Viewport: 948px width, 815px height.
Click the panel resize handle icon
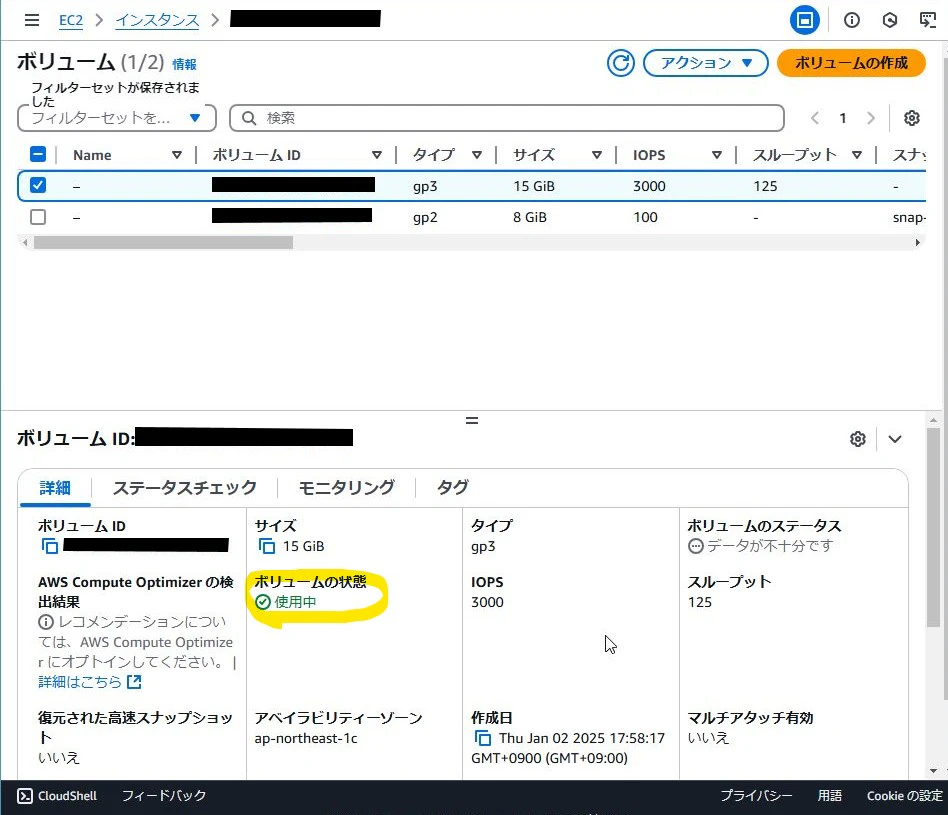point(472,420)
